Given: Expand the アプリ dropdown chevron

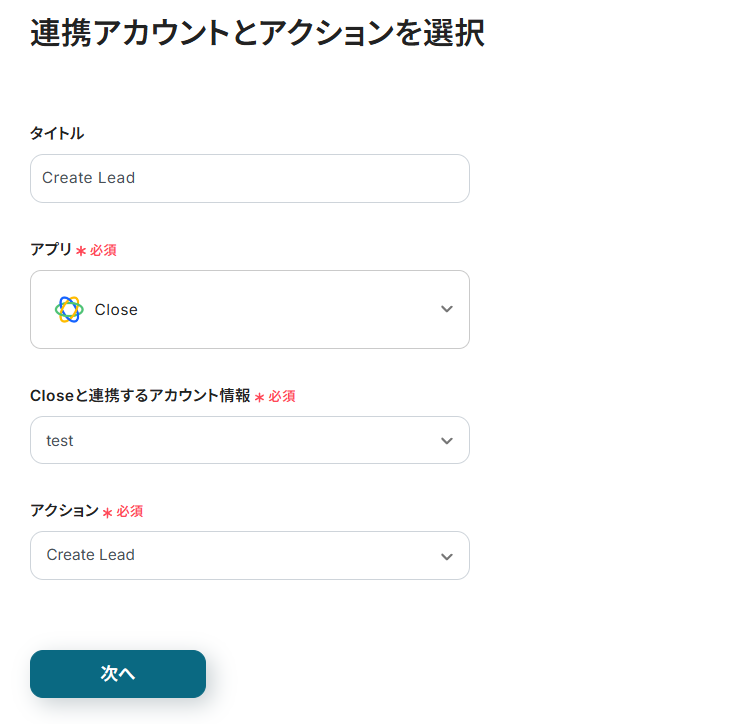Looking at the screenshot, I should (x=447, y=310).
